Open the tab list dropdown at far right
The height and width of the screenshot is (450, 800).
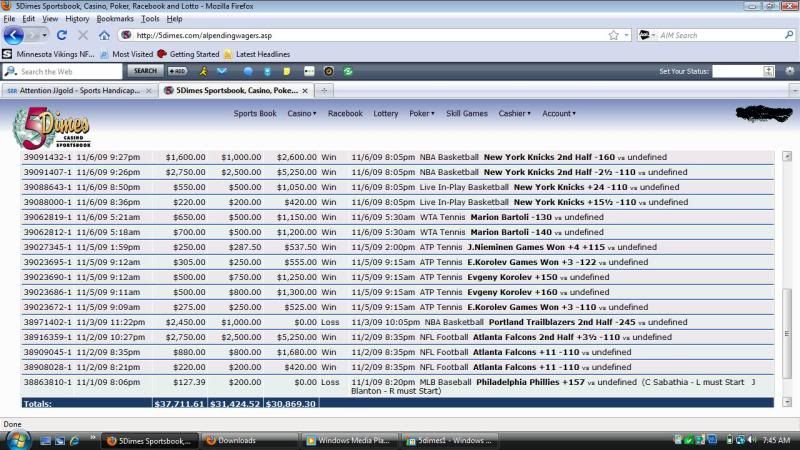[794, 90]
